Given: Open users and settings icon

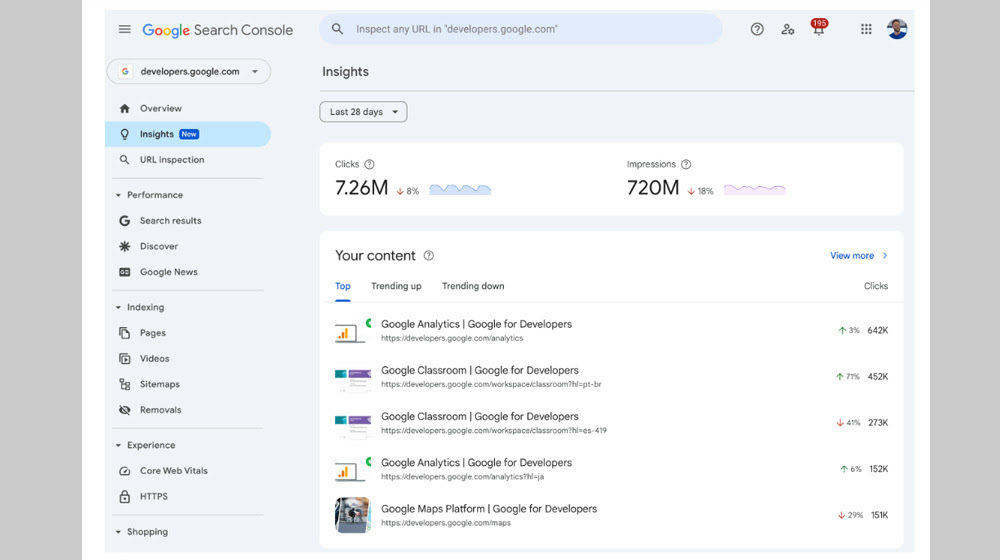Looking at the screenshot, I should tap(788, 29).
